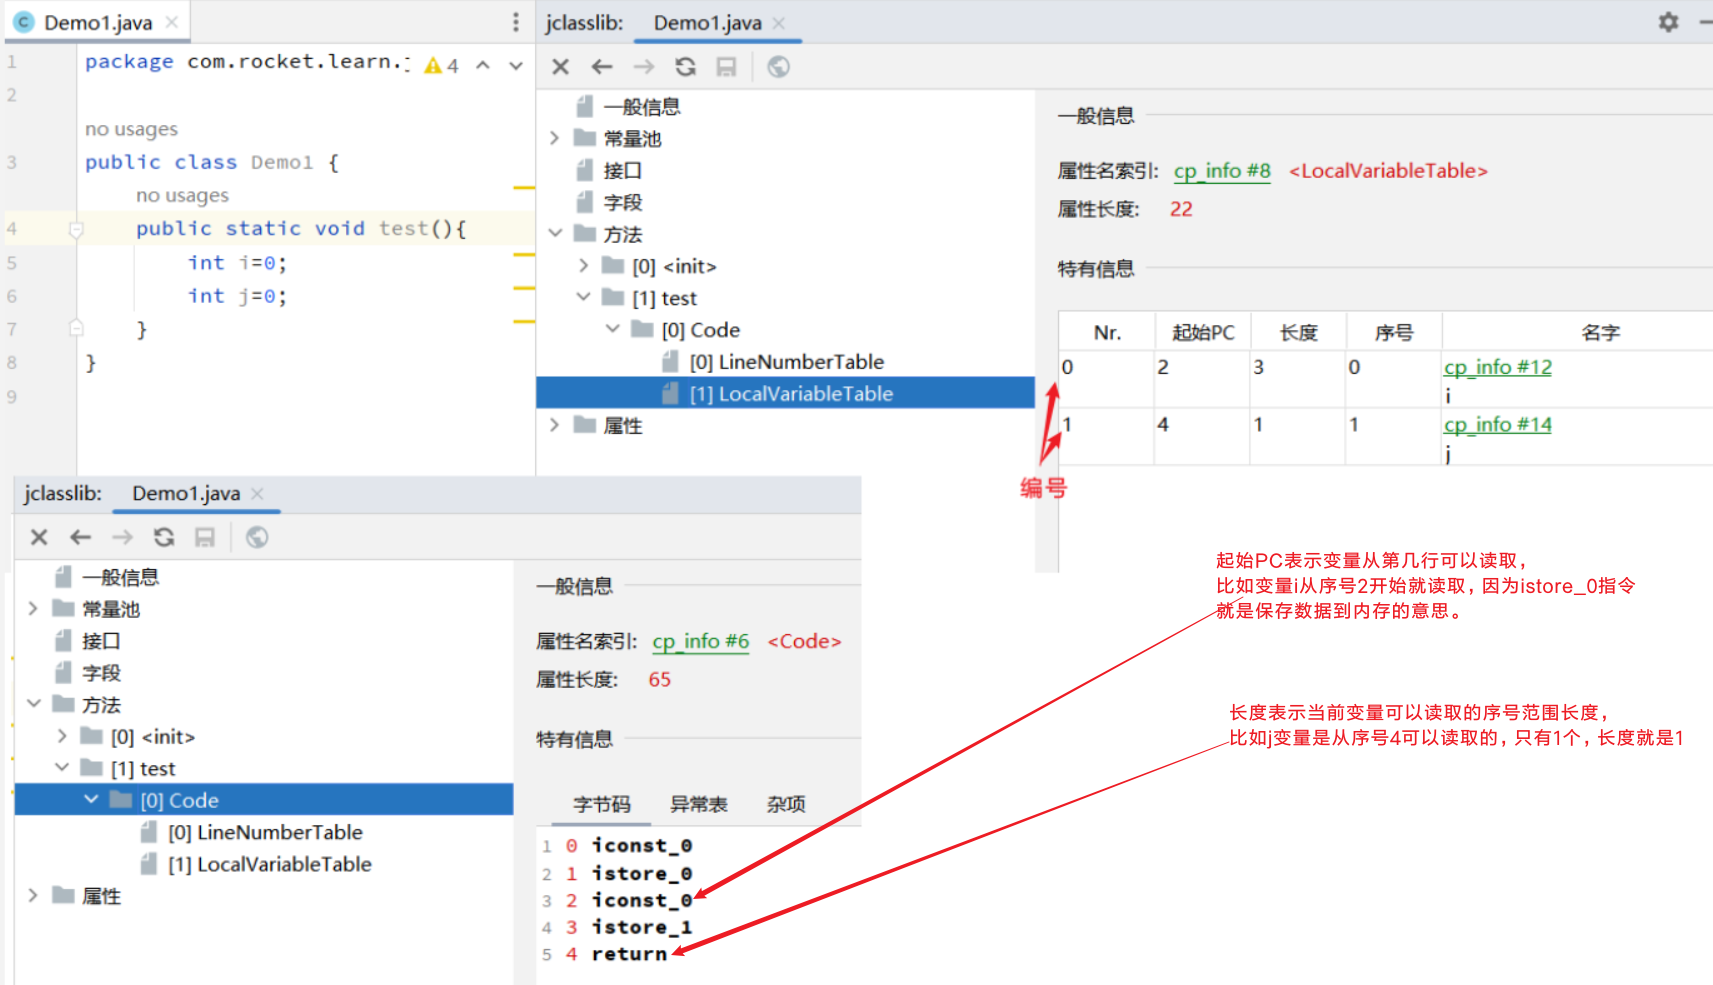1713x985 pixels.
Task: Collapse the [1] test method in upper tree
Action: pyautogui.click(x=584, y=298)
